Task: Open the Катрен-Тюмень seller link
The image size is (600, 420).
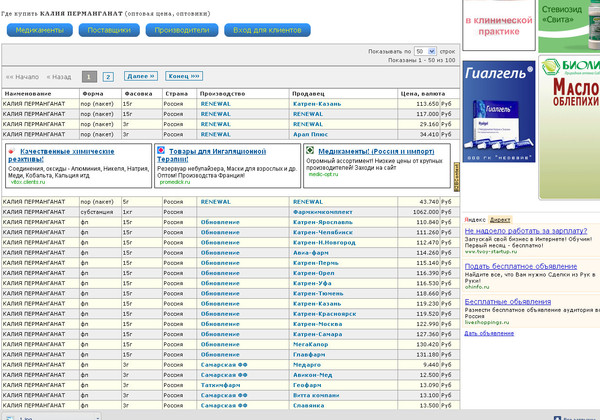Action: pyautogui.click(x=318, y=294)
